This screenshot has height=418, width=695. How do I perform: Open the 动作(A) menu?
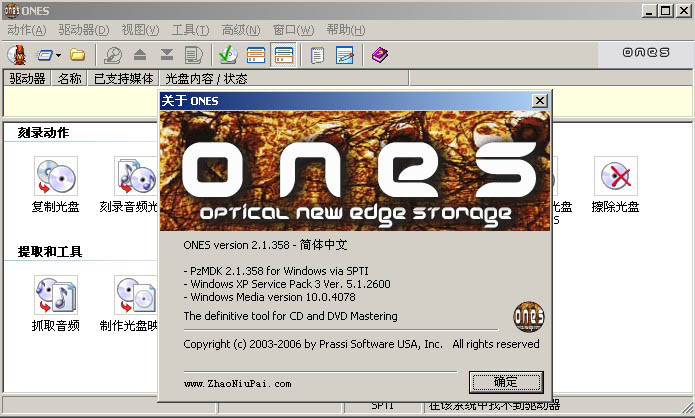point(27,30)
